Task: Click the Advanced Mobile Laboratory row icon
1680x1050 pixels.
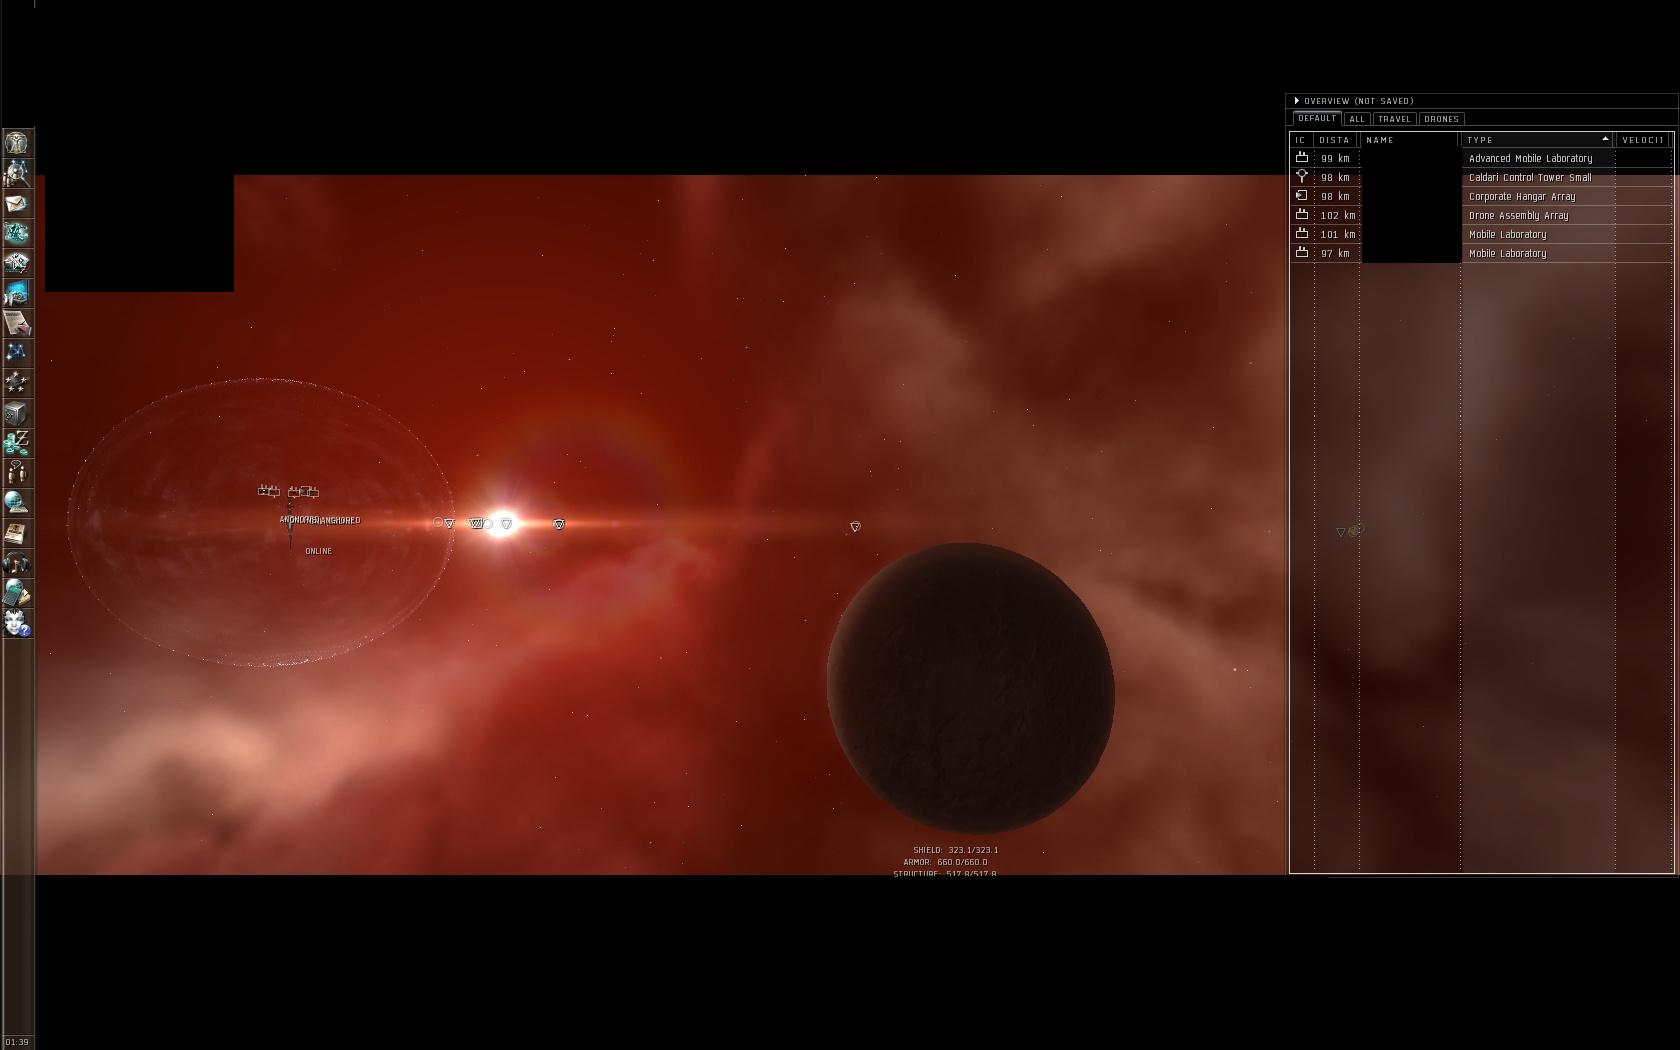Action: pos(1302,158)
